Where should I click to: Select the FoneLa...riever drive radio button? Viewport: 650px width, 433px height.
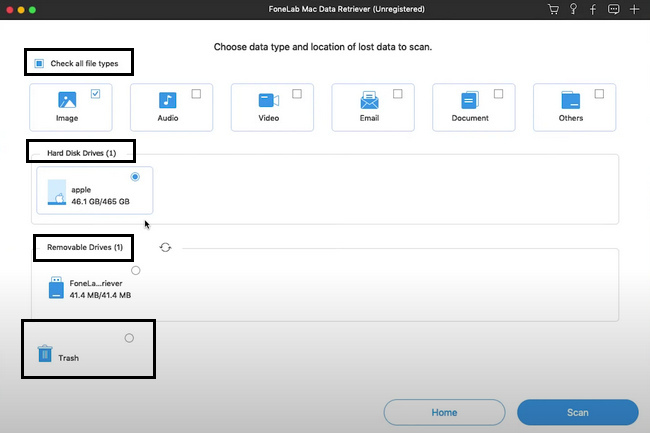pos(136,271)
